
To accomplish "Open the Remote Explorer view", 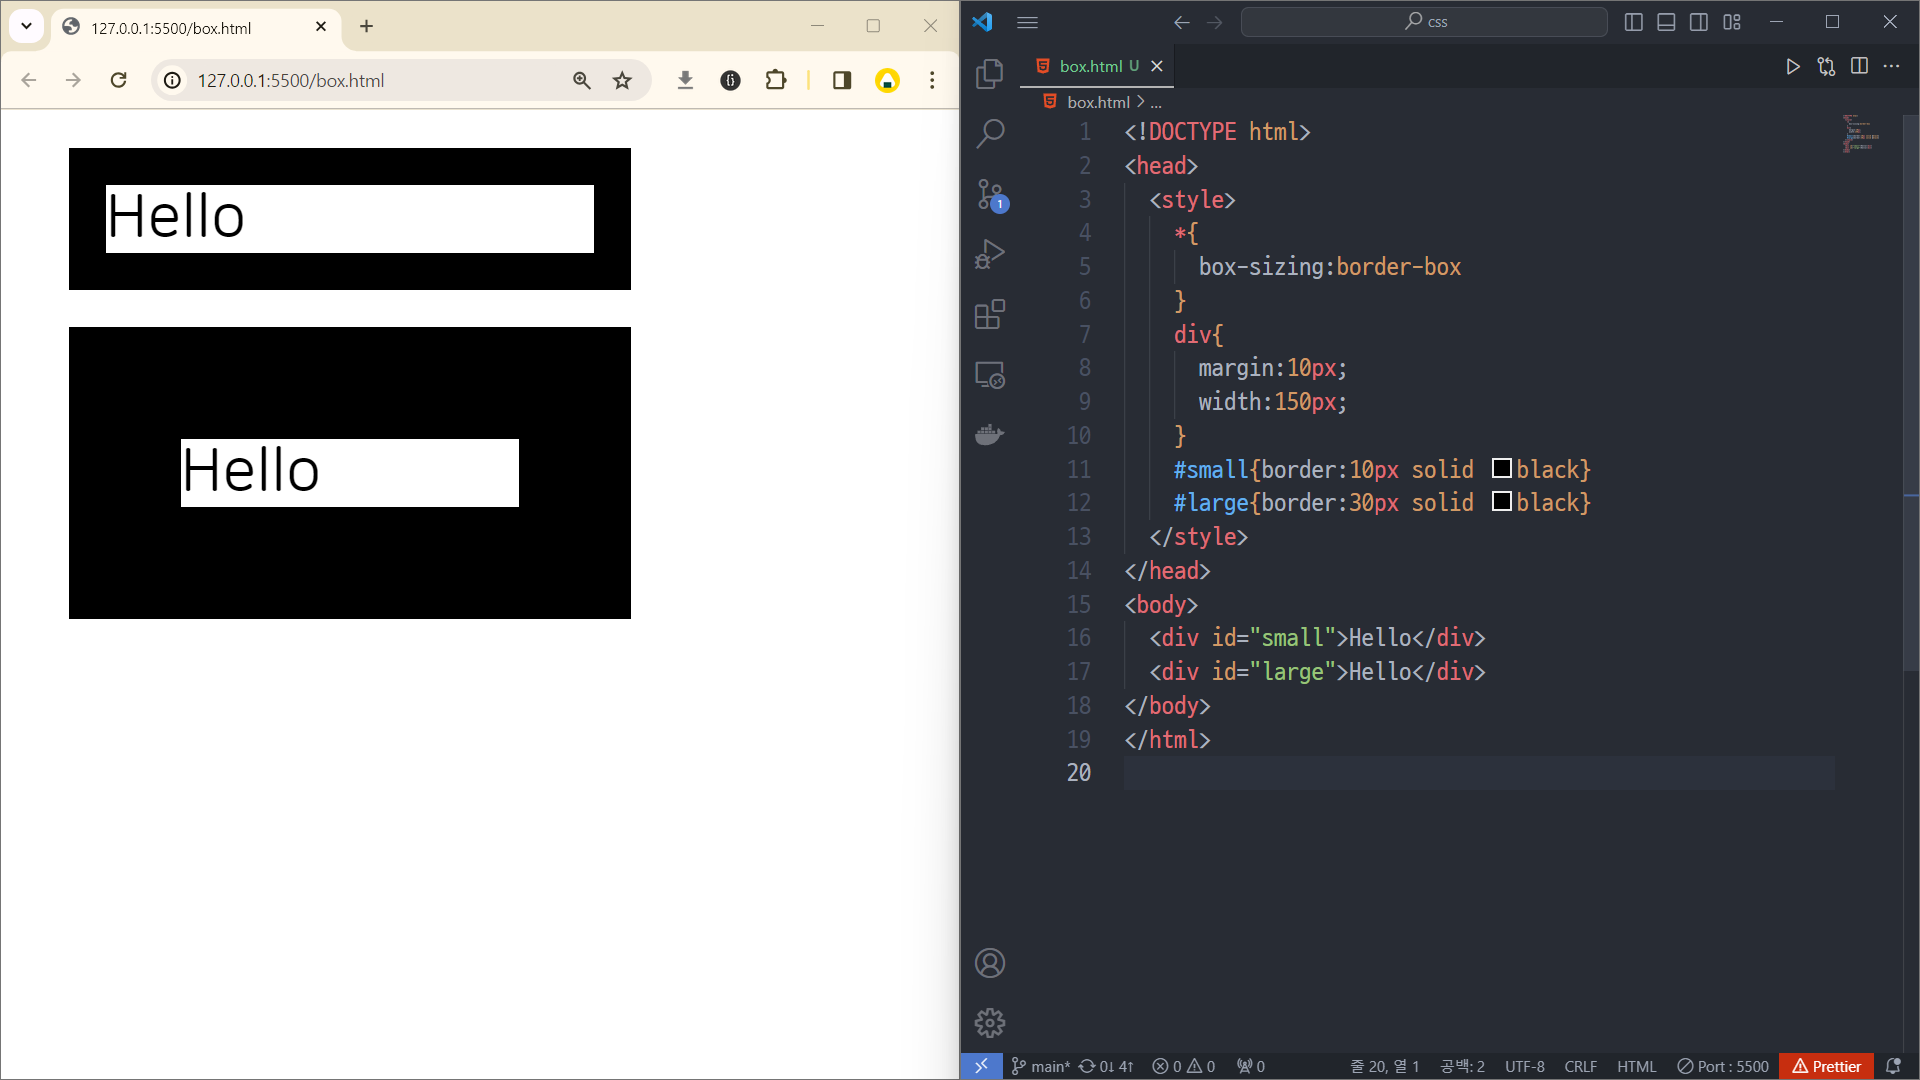I will (989, 375).
